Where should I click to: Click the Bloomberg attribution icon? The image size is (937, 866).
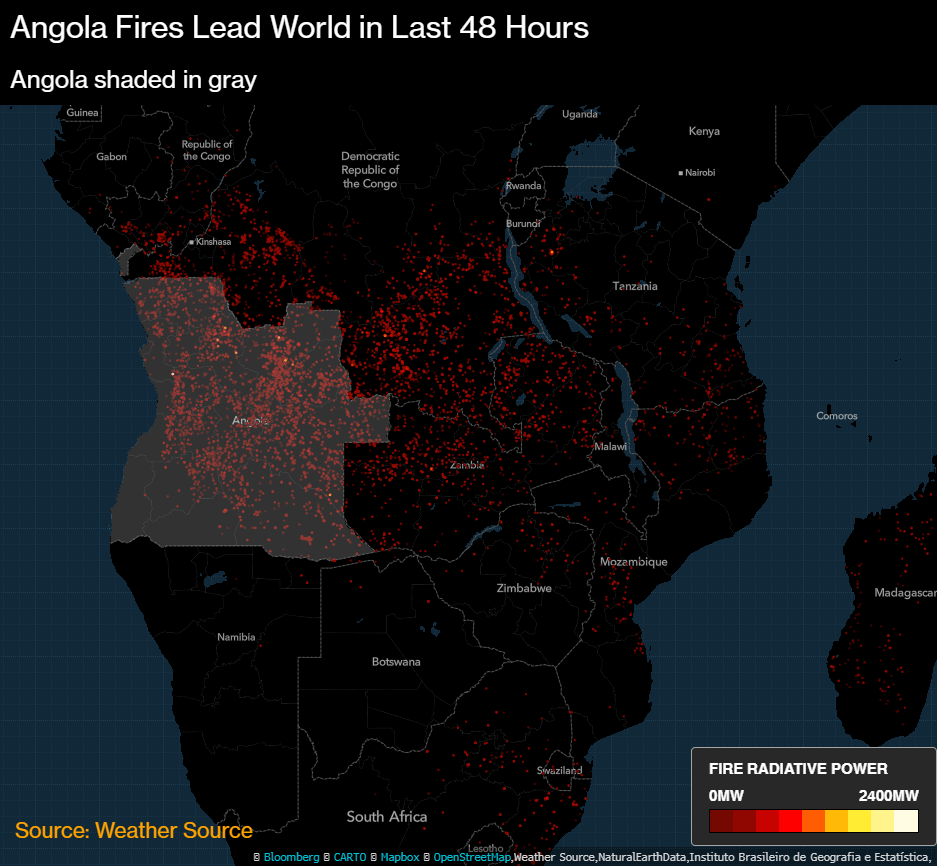(257, 857)
